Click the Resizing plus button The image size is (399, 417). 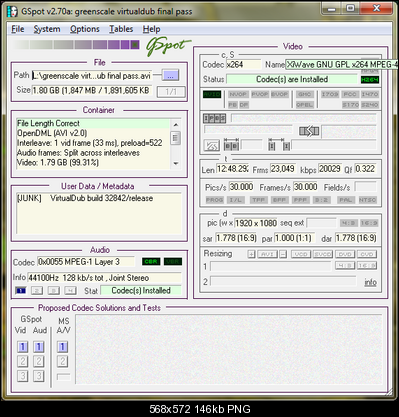click(x=251, y=254)
